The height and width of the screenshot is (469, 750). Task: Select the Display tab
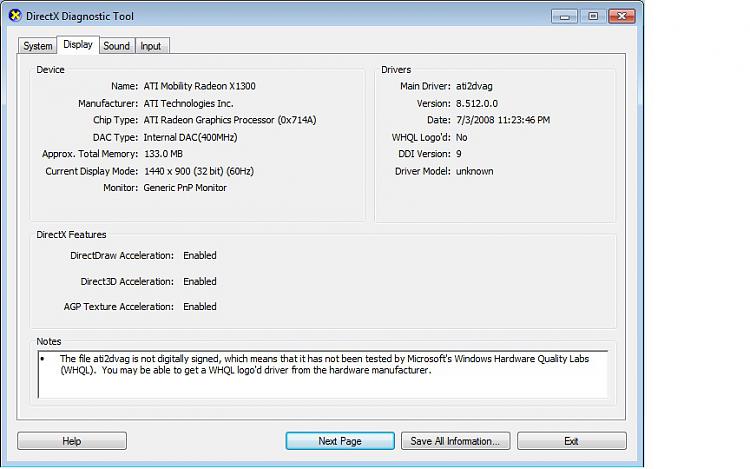coord(78,44)
